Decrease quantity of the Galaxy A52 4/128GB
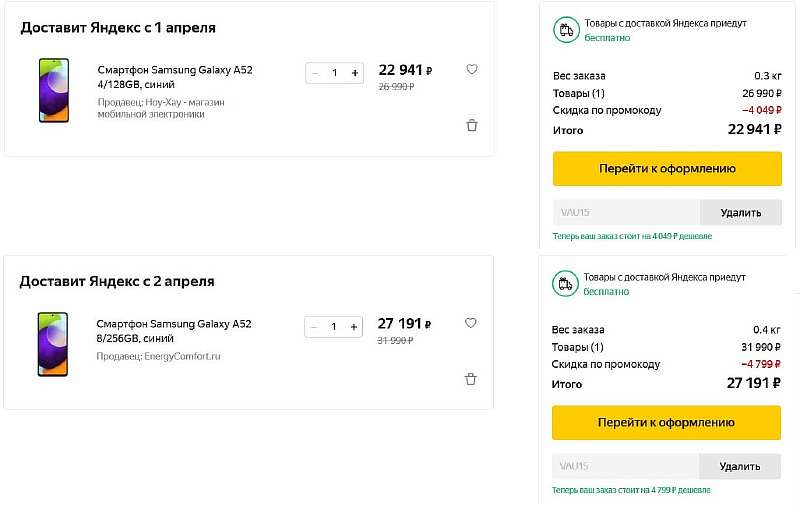Image resolution: width=800 pixels, height=506 pixels. coord(316,73)
